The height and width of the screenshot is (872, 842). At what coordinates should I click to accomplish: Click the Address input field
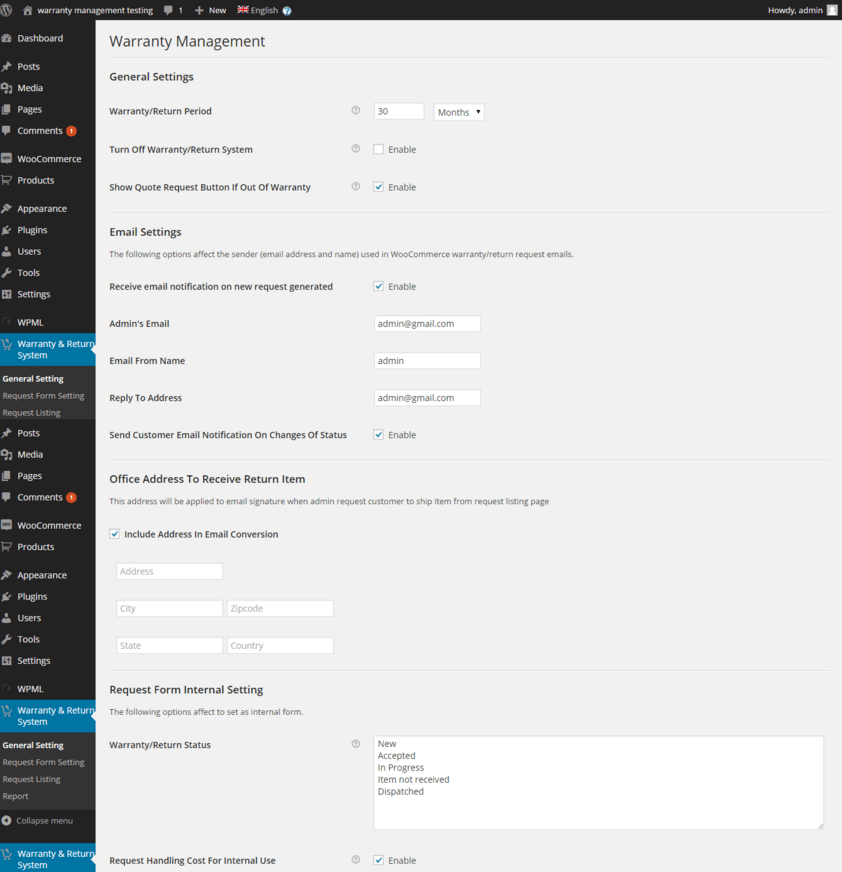[x=170, y=571]
